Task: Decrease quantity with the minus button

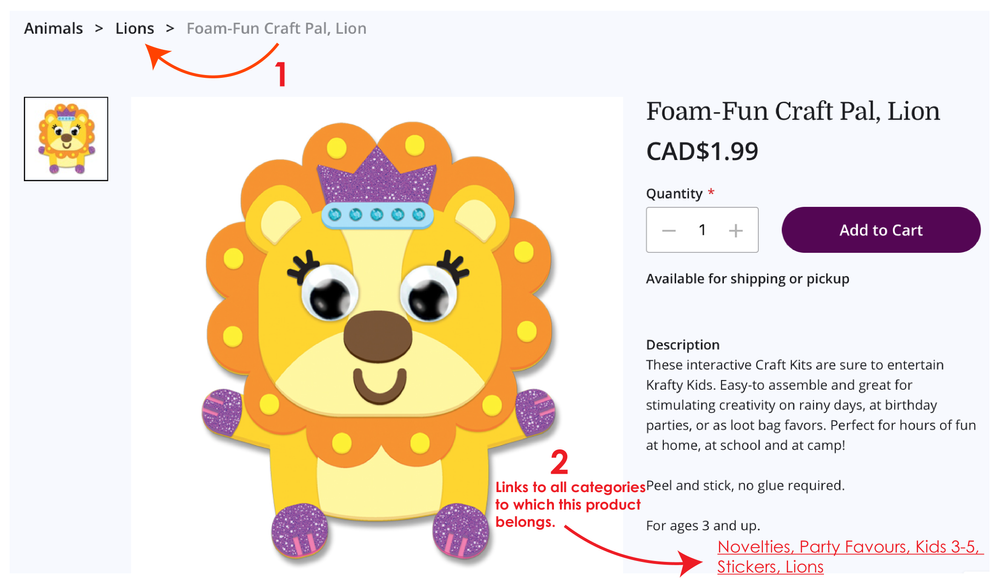Action: coord(669,231)
